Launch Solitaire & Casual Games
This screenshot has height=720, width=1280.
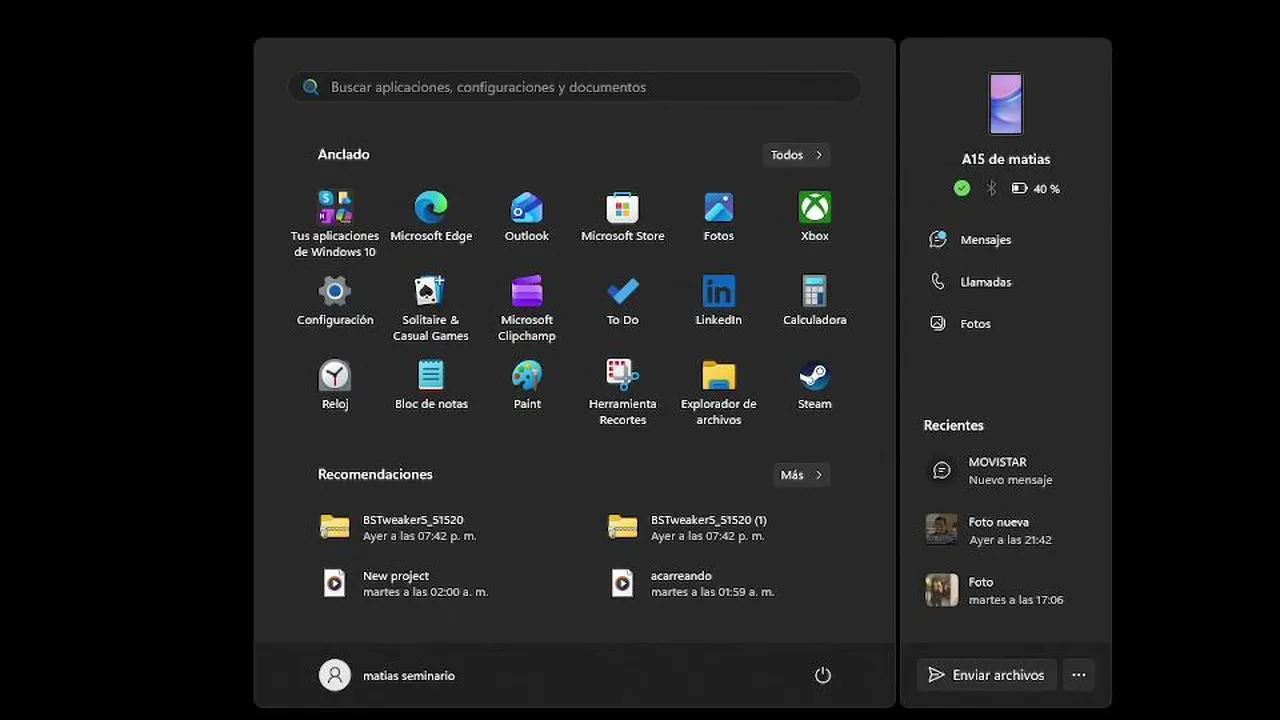click(431, 308)
